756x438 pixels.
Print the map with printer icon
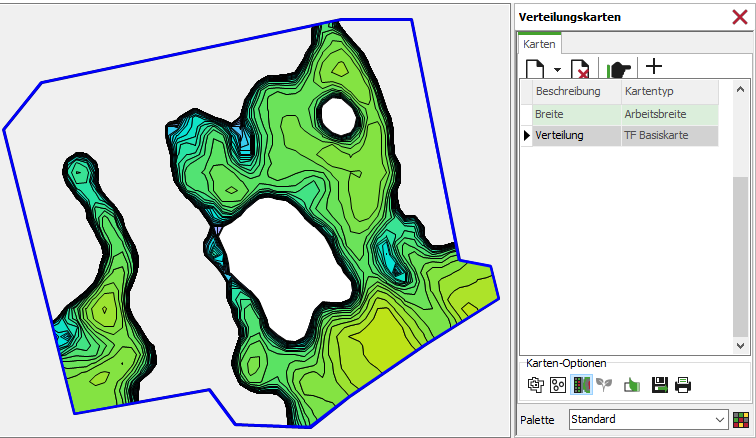683,384
